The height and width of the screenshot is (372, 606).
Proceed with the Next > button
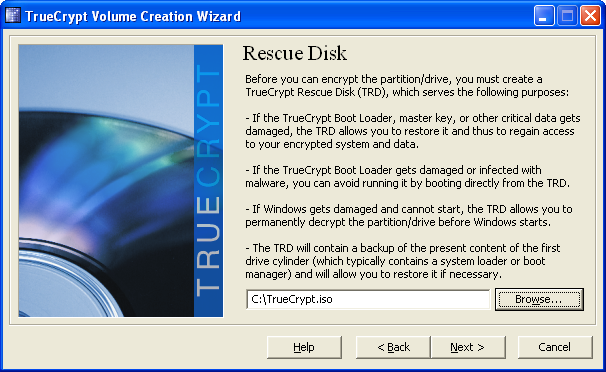468,347
